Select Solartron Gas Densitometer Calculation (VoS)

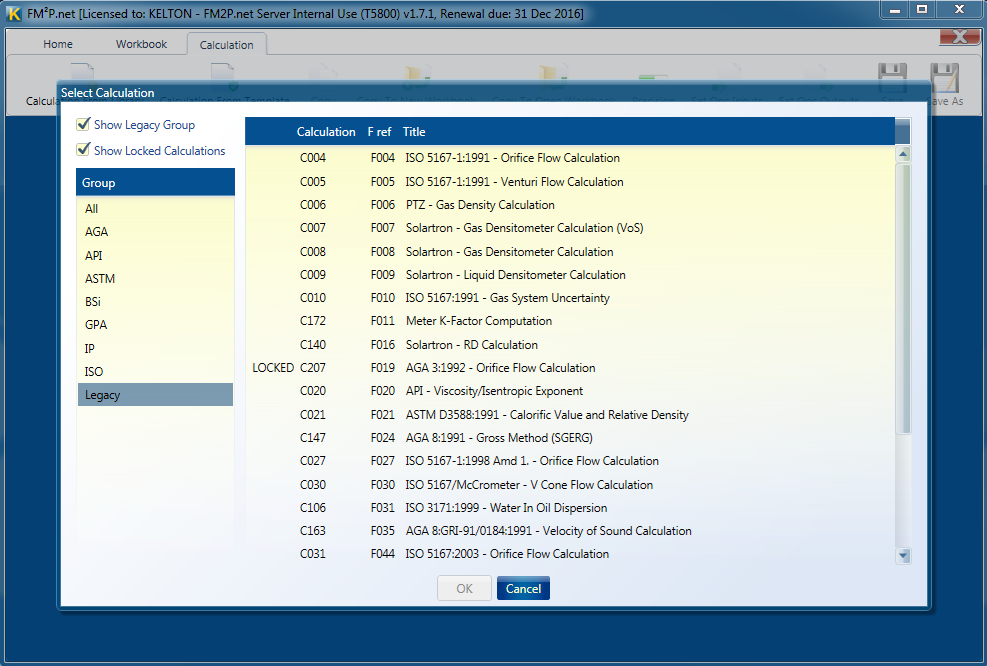click(x=570, y=228)
